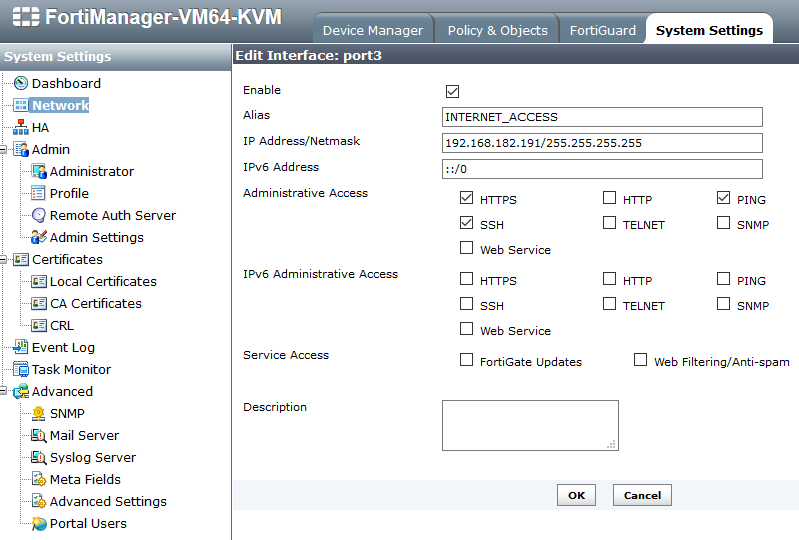The width and height of the screenshot is (799, 540).
Task: Switch to the Policy & Objects tab
Action: coord(497,31)
